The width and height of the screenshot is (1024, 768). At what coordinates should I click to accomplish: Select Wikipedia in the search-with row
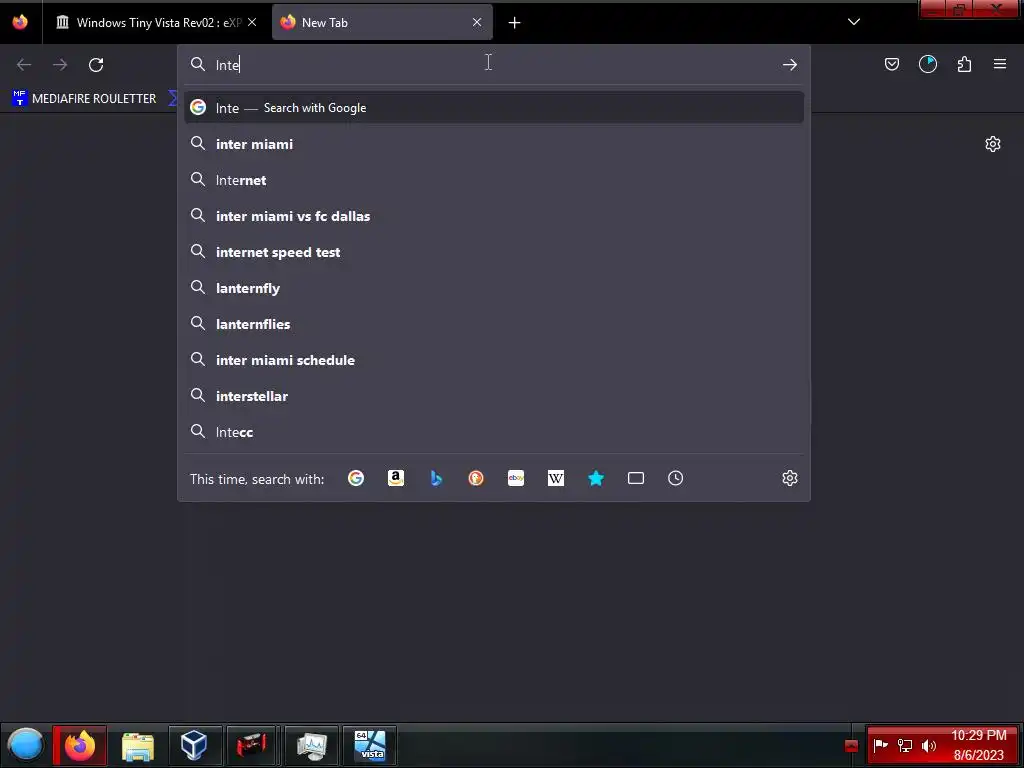556,478
